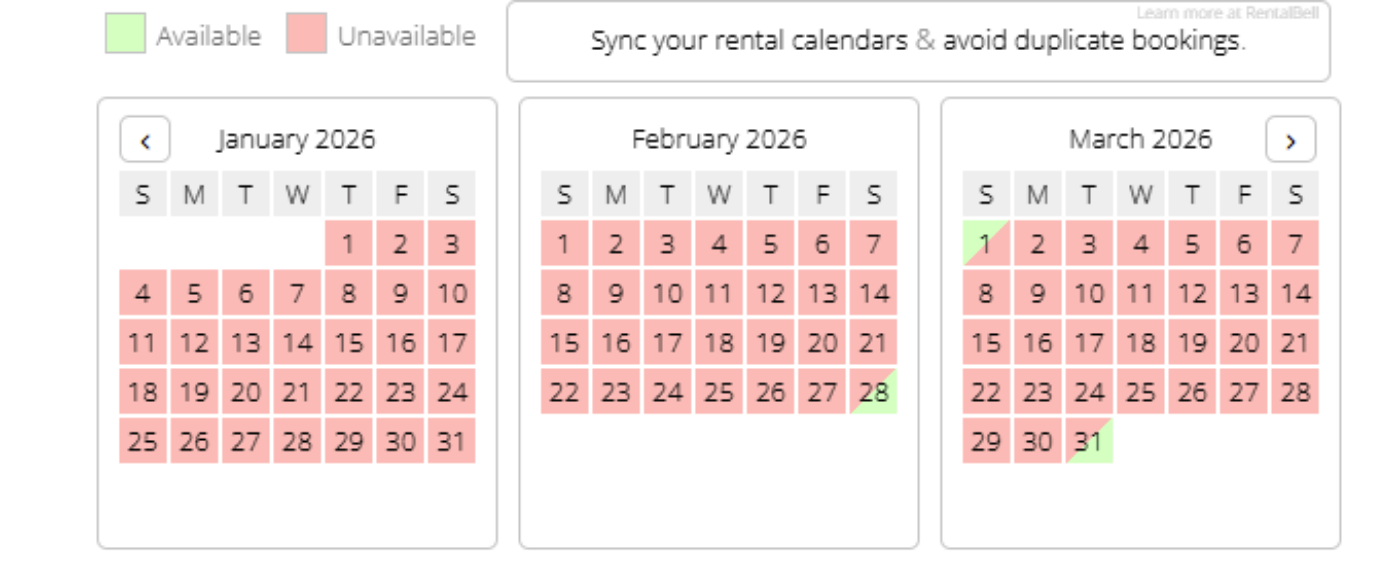Select January 1 in the January calendar
This screenshot has width=1398, height=566.
click(x=348, y=244)
